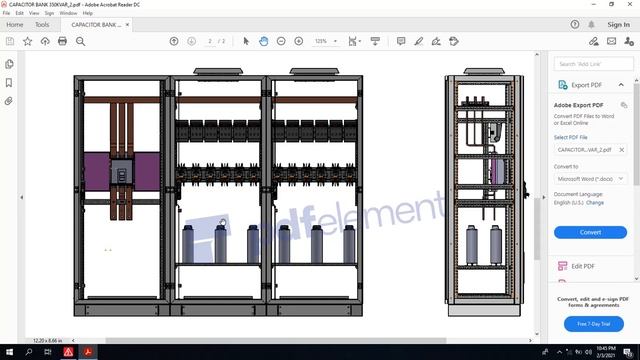Image resolution: width=640 pixels, height=360 pixels.
Task: Click the Select PDF File link
Action: [x=570, y=137]
